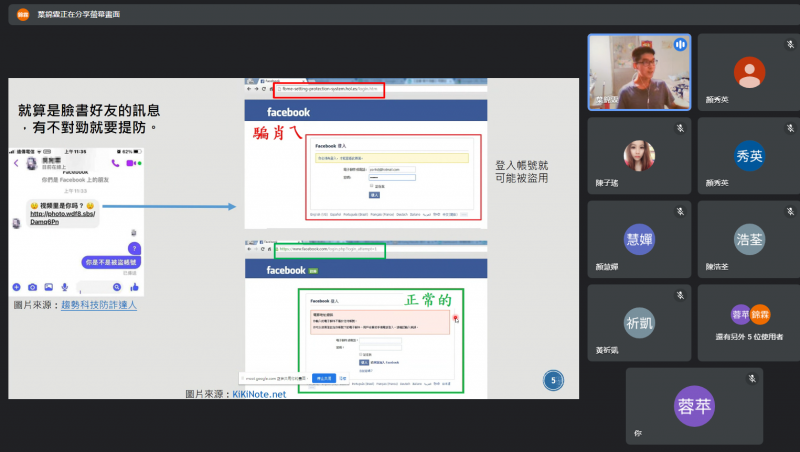Viewport: 800px width, 452px height.
Task: Click 隱藏 link on the sharing bar
Action: (343, 379)
